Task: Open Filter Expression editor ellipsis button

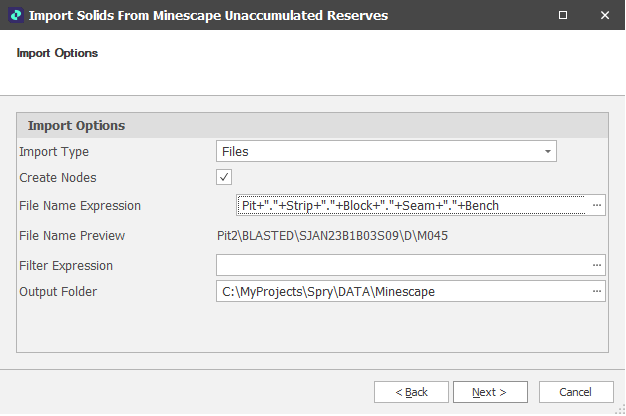Action: (x=597, y=265)
